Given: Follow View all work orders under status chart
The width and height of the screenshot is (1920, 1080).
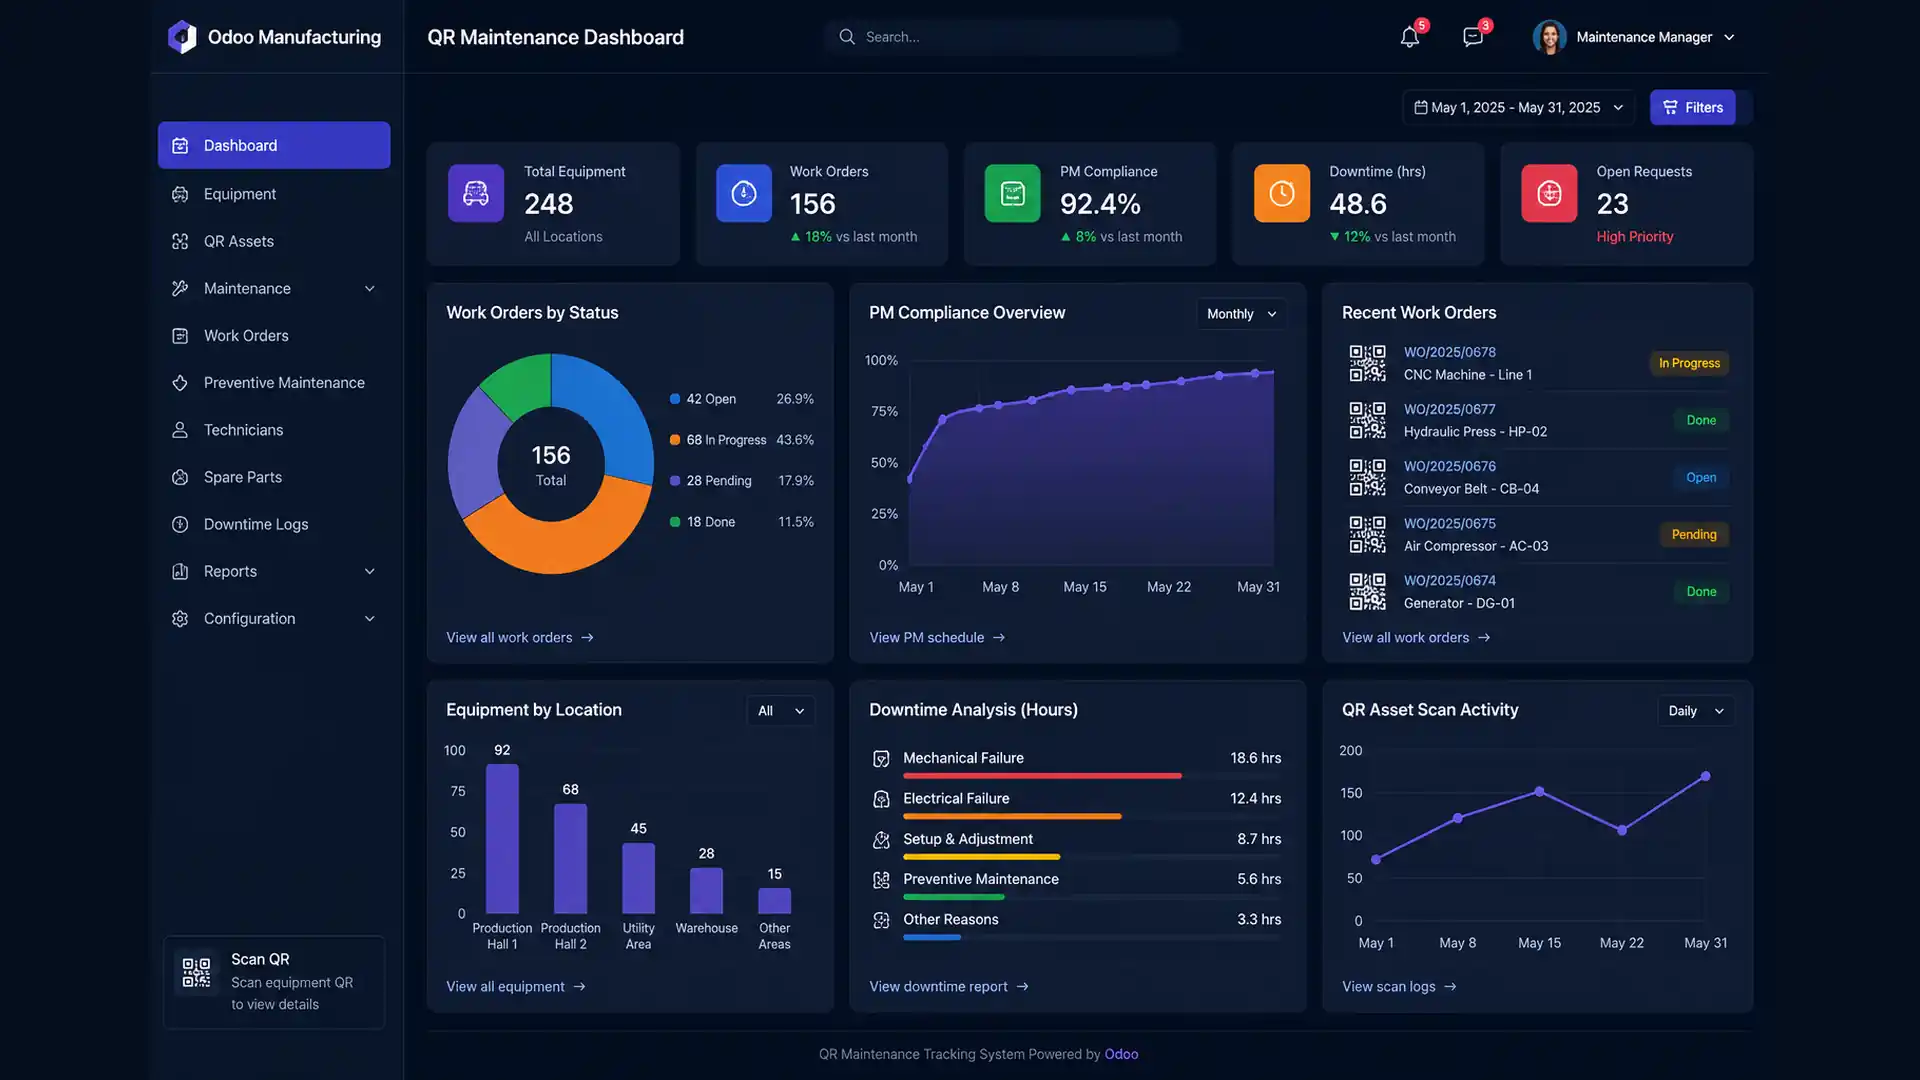Looking at the screenshot, I should tap(519, 637).
